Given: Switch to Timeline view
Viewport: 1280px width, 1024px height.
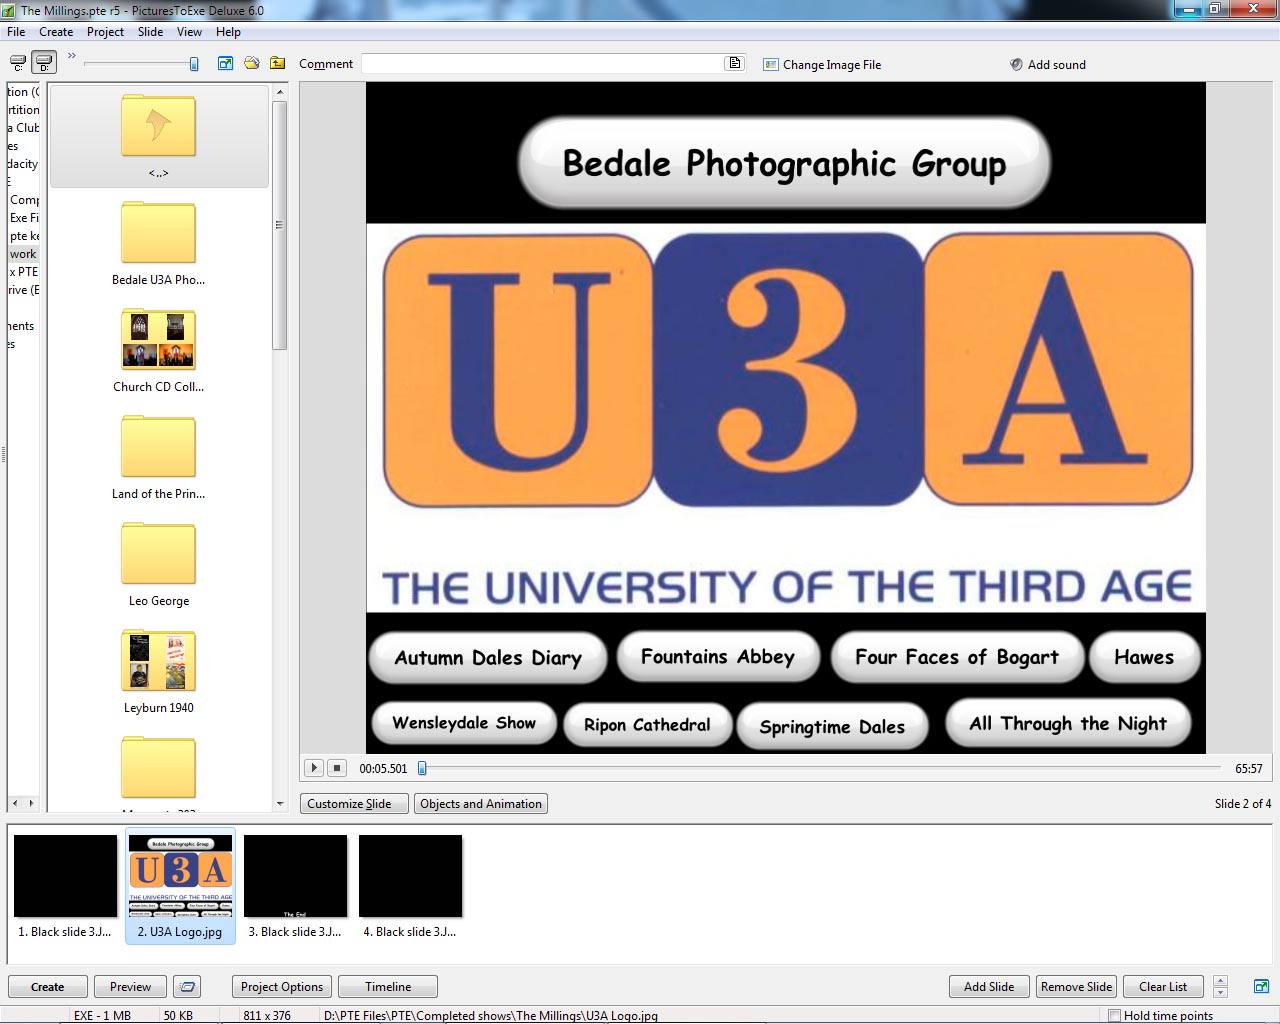Looking at the screenshot, I should point(388,987).
